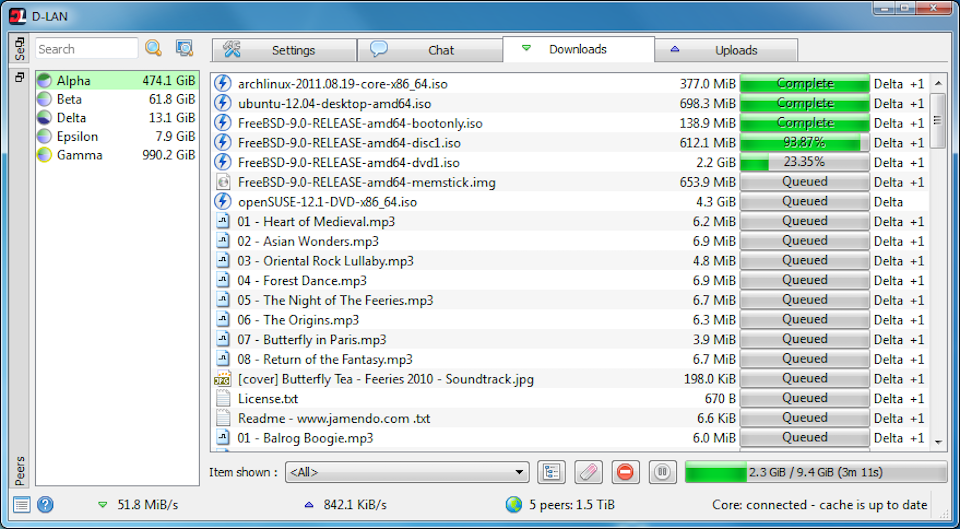Click the downloads list scrollbar thumb

938,120
